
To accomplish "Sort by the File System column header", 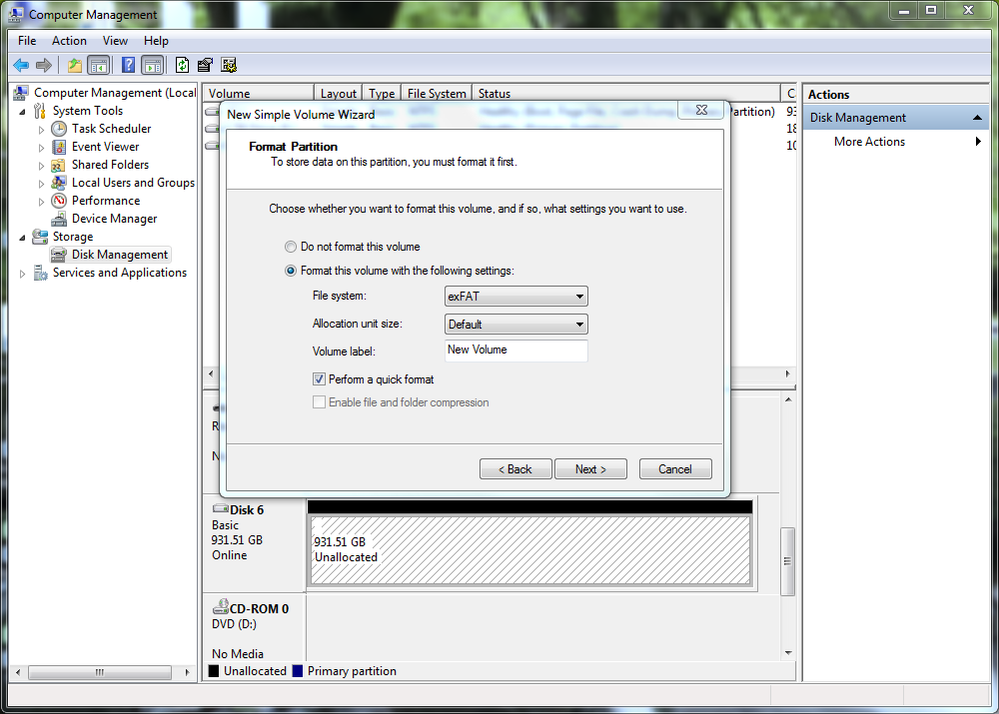I will pos(436,94).
